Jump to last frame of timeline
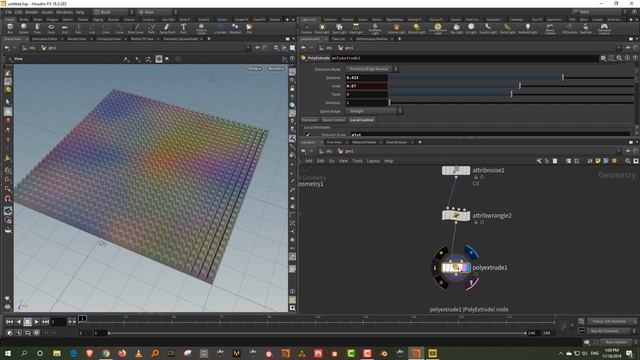This screenshot has height=360, width=640. coord(45,322)
